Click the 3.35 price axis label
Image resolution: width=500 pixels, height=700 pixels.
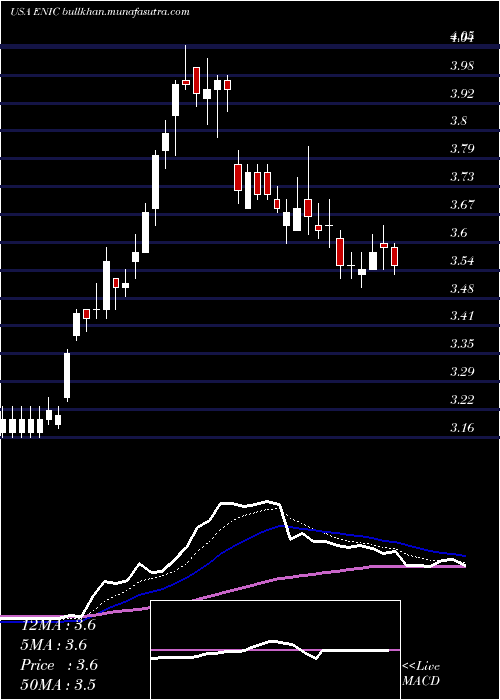coord(462,344)
